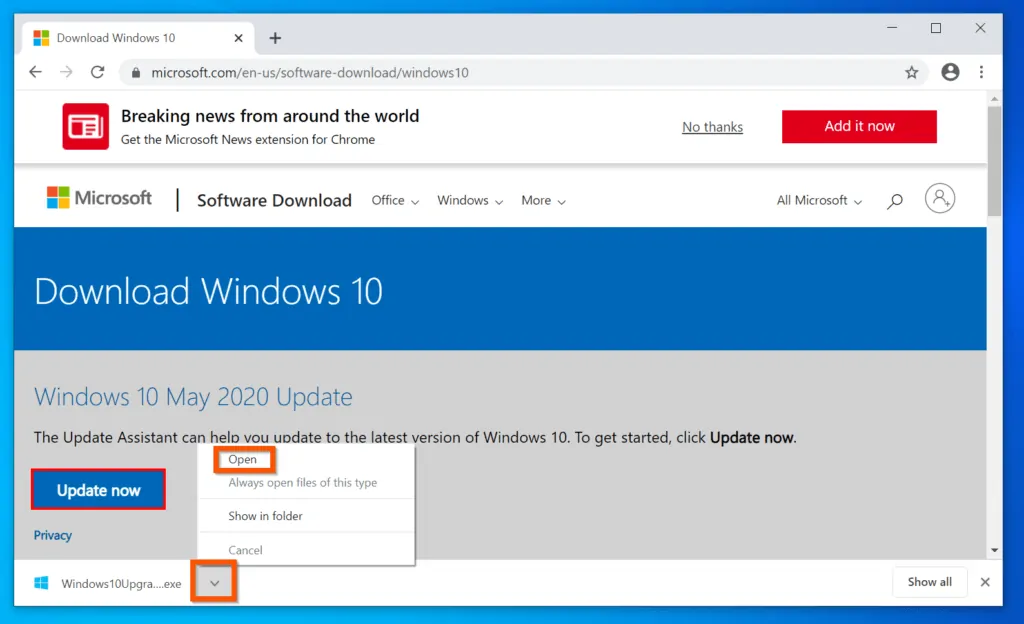1024x624 pixels.
Task: Click the Microsoft account sign-in icon
Action: [940, 198]
